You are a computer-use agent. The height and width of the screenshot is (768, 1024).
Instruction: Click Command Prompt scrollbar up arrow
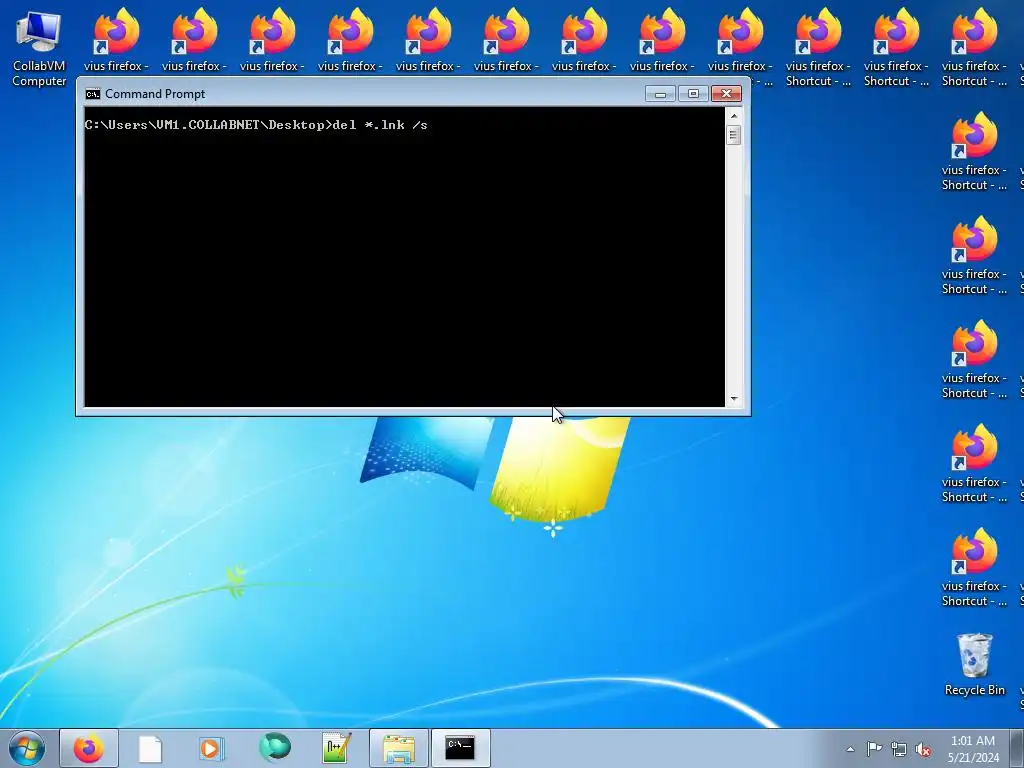734,116
